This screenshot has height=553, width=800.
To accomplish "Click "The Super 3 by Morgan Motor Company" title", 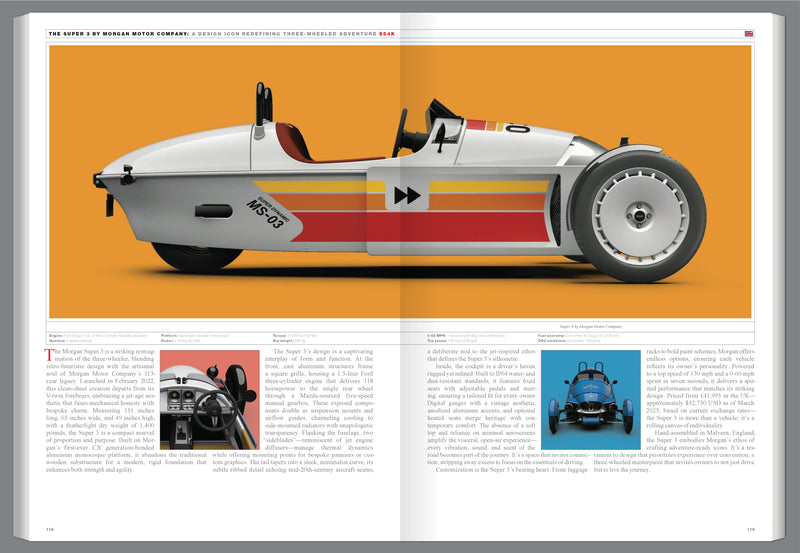I will [x=120, y=33].
